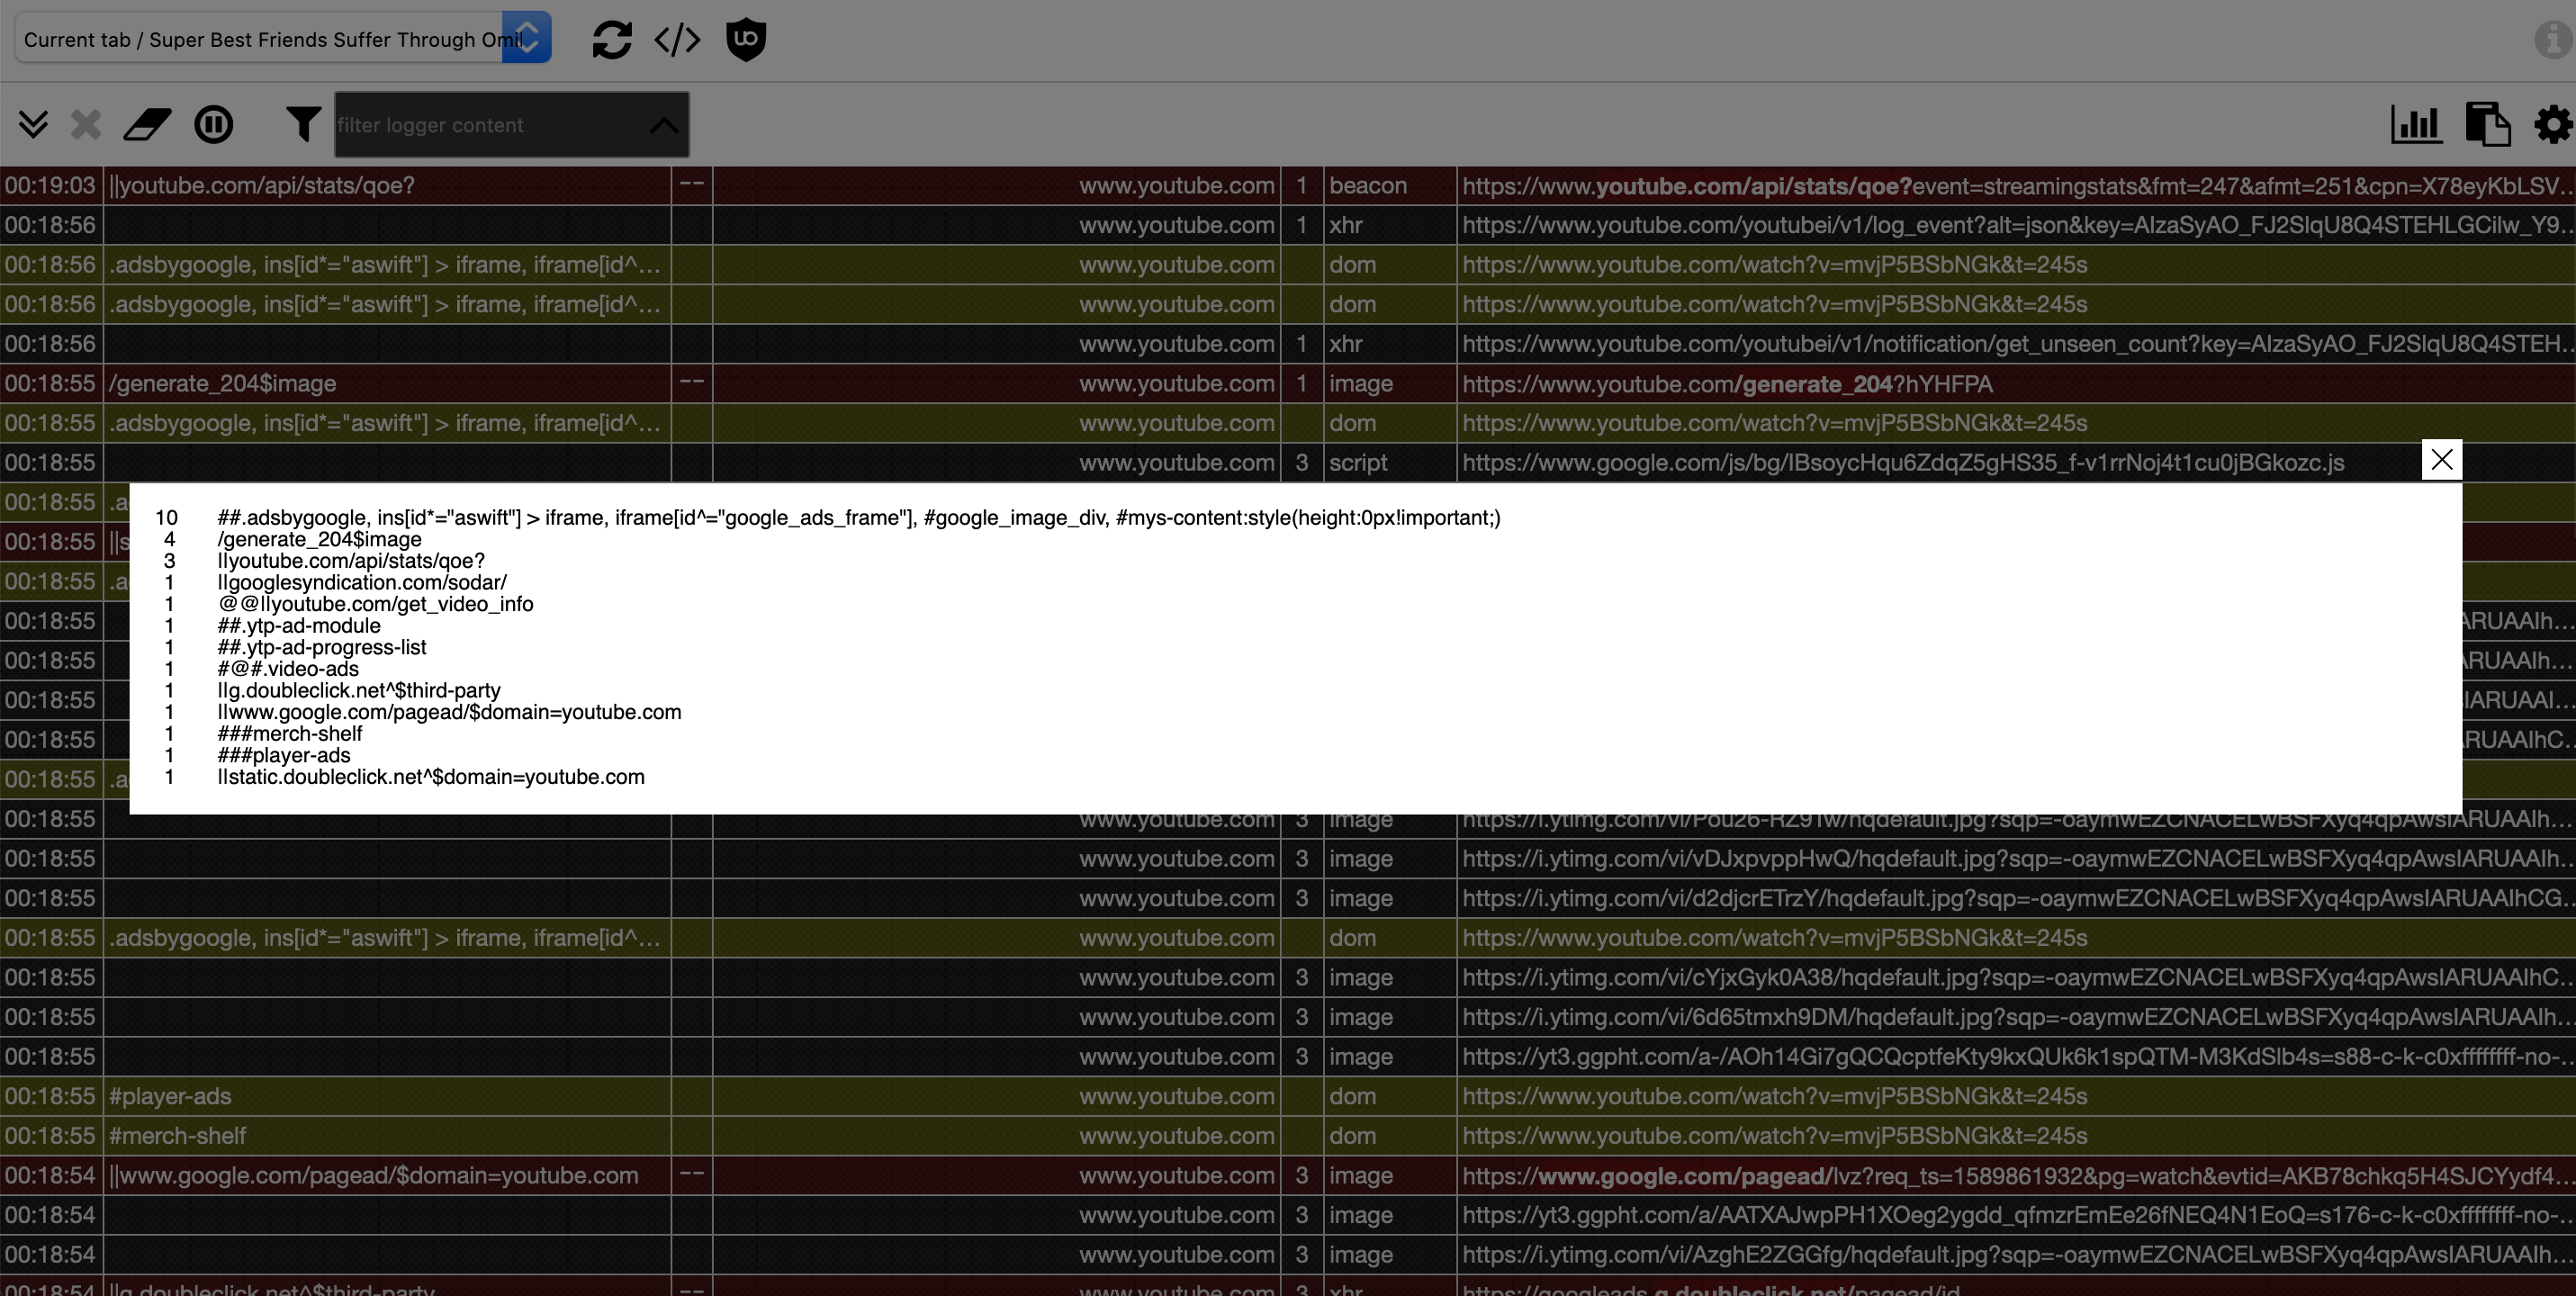Click the #player-ads log row
Image resolution: width=2576 pixels, height=1296 pixels.
(172, 1096)
